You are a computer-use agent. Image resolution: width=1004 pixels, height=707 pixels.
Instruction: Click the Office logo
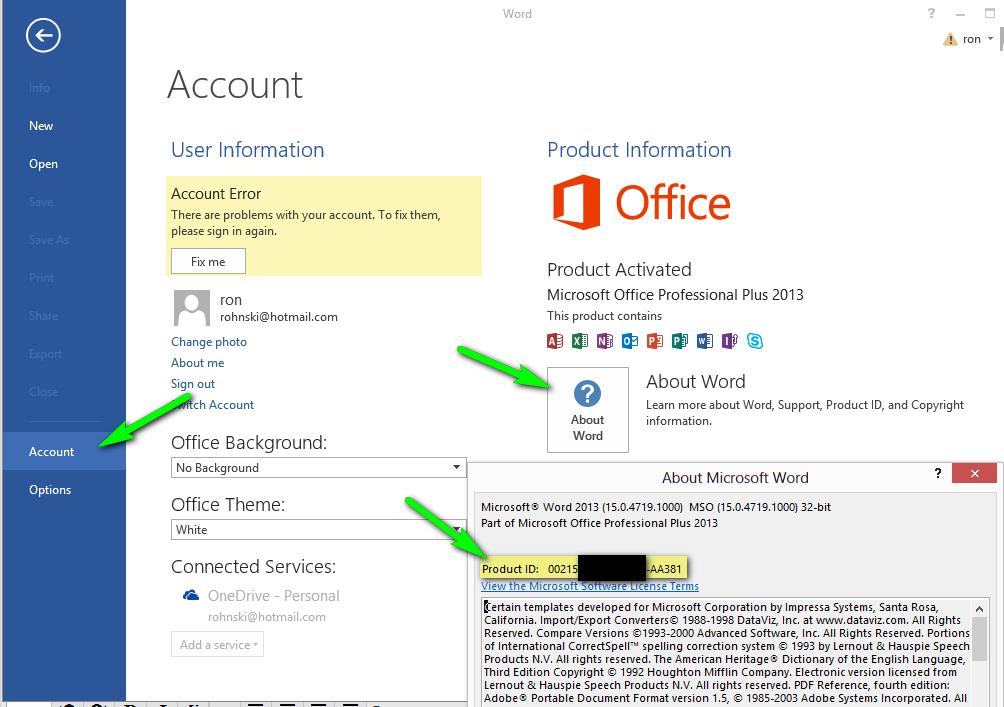tap(641, 202)
